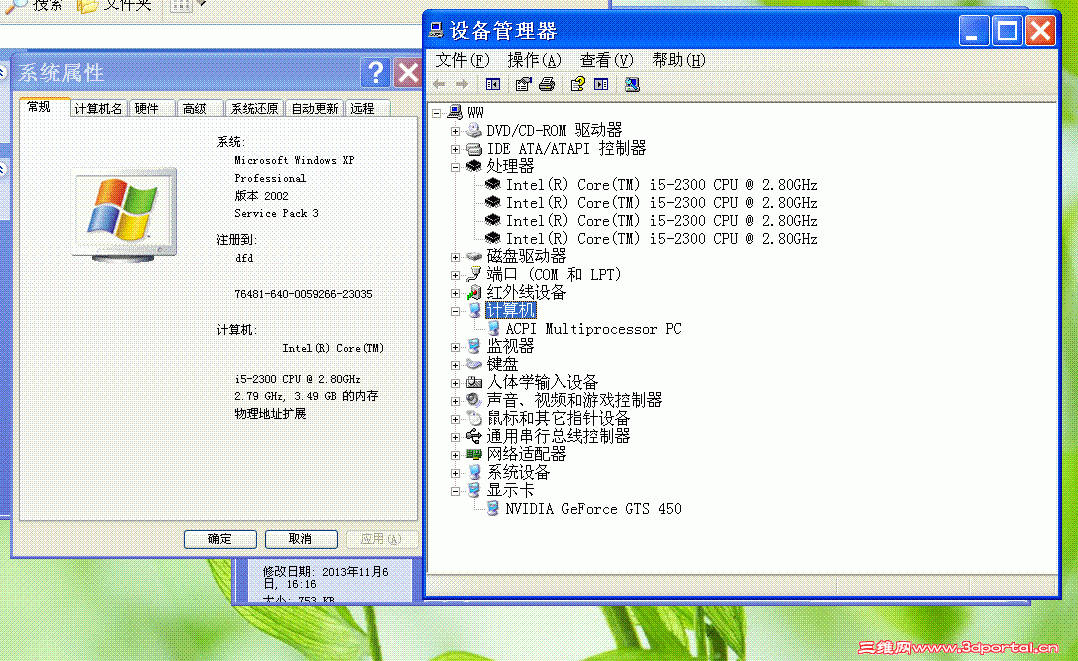Open the 查看(V) menu
This screenshot has width=1078, height=661.
606,61
